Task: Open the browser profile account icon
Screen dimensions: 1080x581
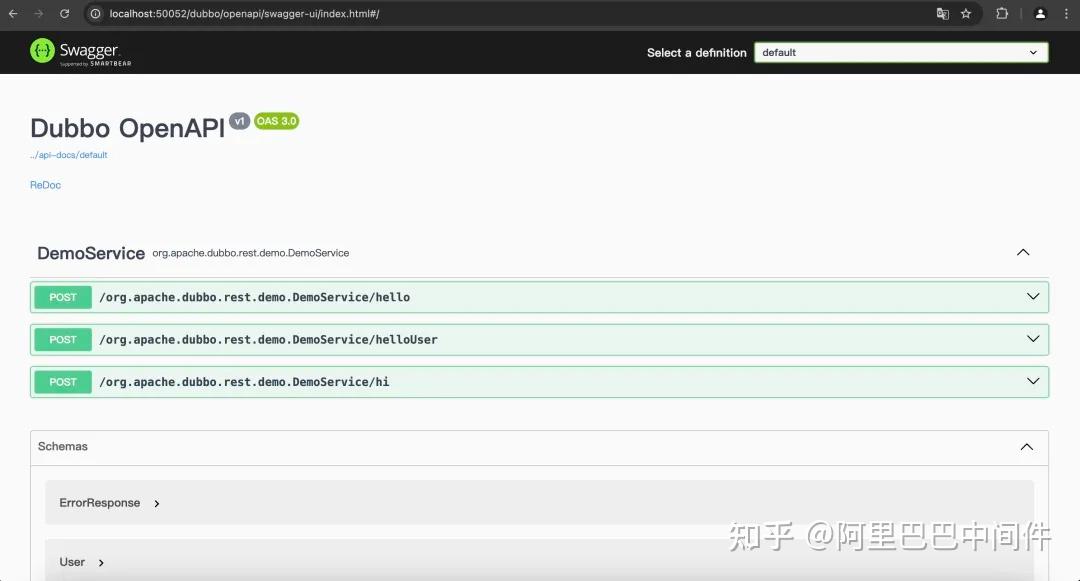Action: point(1040,14)
